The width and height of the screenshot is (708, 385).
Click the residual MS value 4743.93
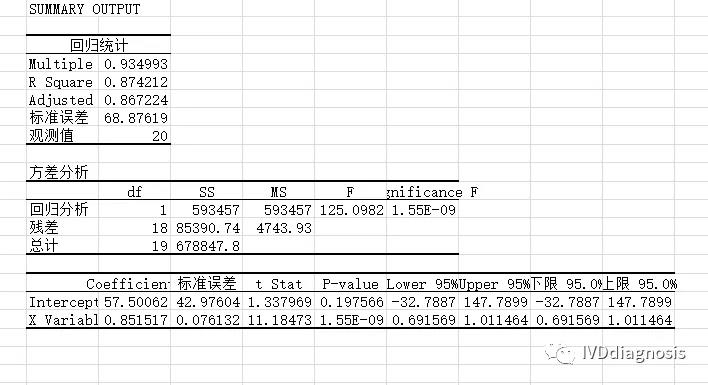[284, 228]
